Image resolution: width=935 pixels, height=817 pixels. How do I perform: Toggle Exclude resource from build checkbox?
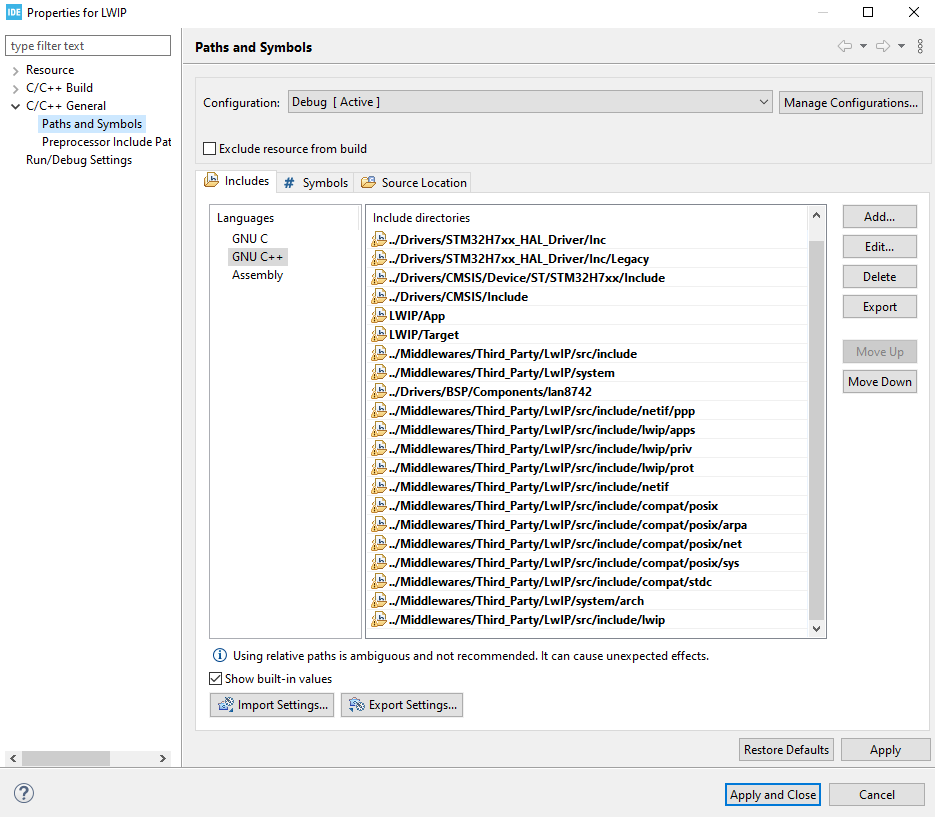pyautogui.click(x=209, y=148)
